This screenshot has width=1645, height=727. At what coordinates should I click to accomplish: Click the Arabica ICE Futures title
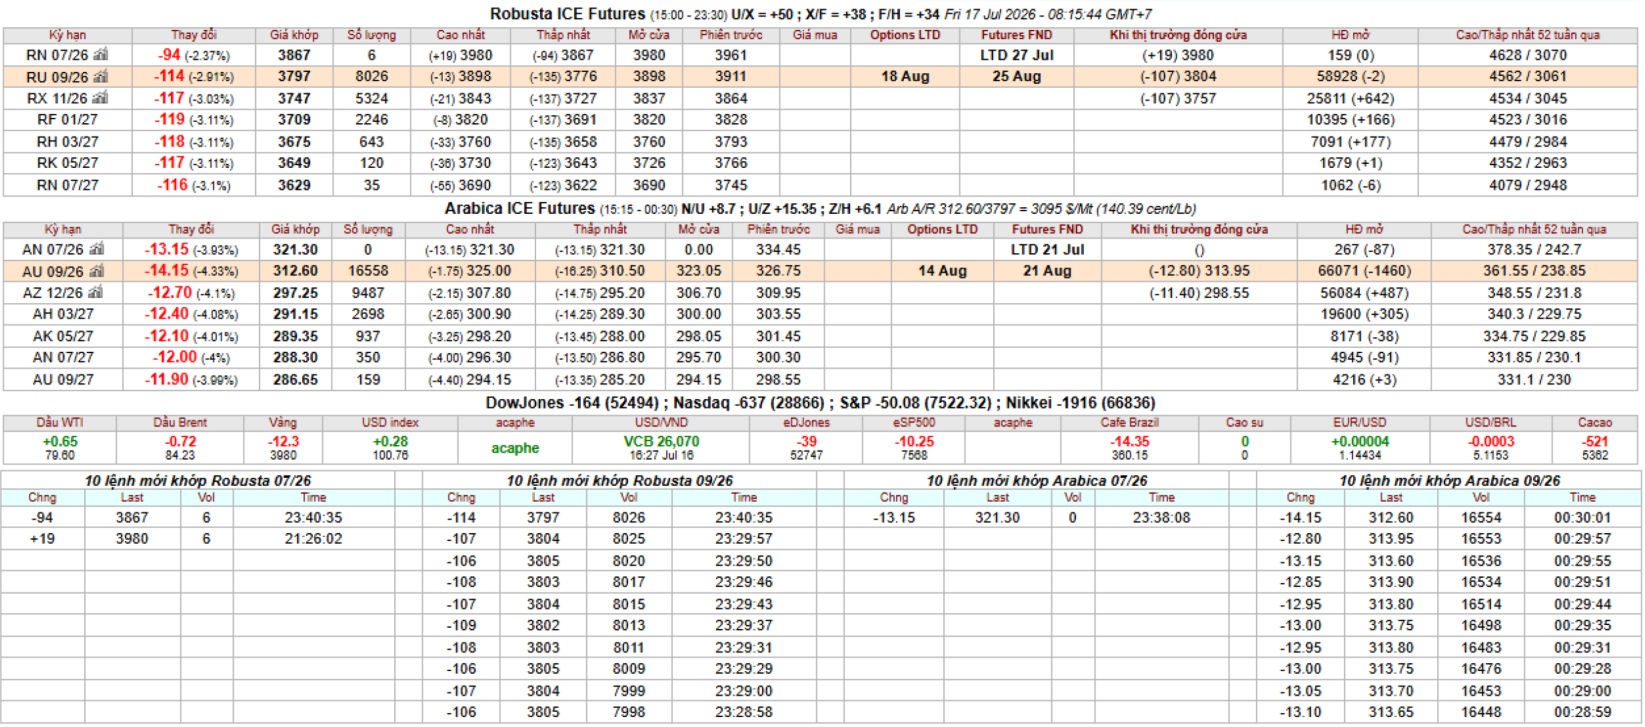click(519, 208)
